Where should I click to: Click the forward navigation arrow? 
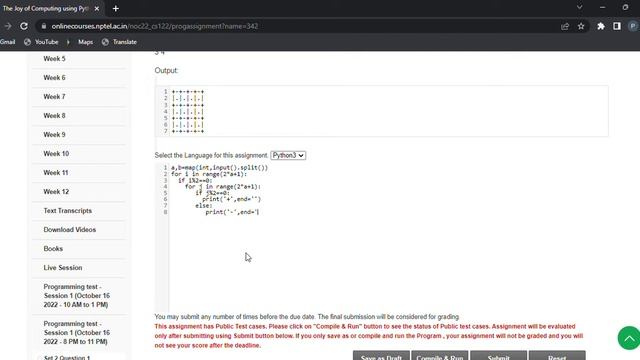click(x=8, y=26)
